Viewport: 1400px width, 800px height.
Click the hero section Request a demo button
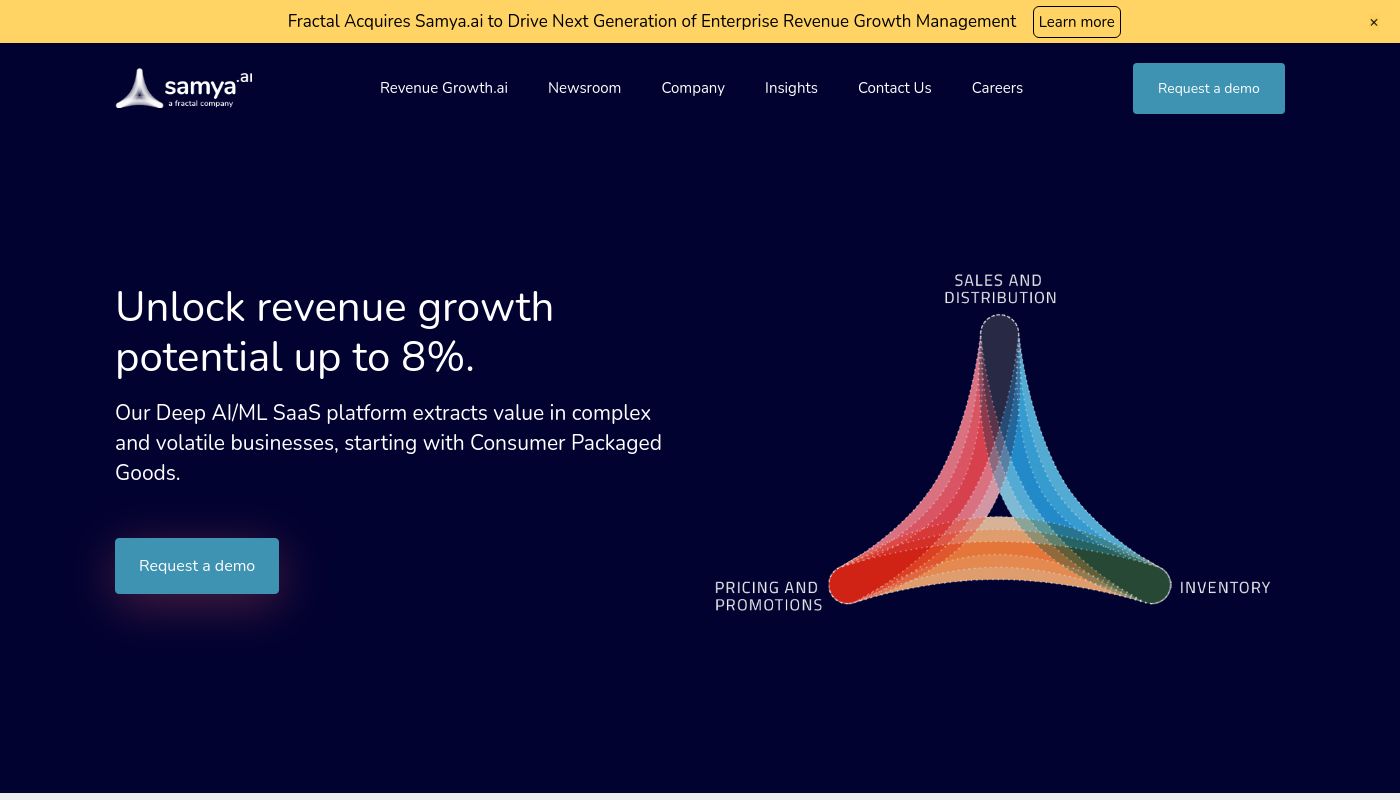point(197,566)
